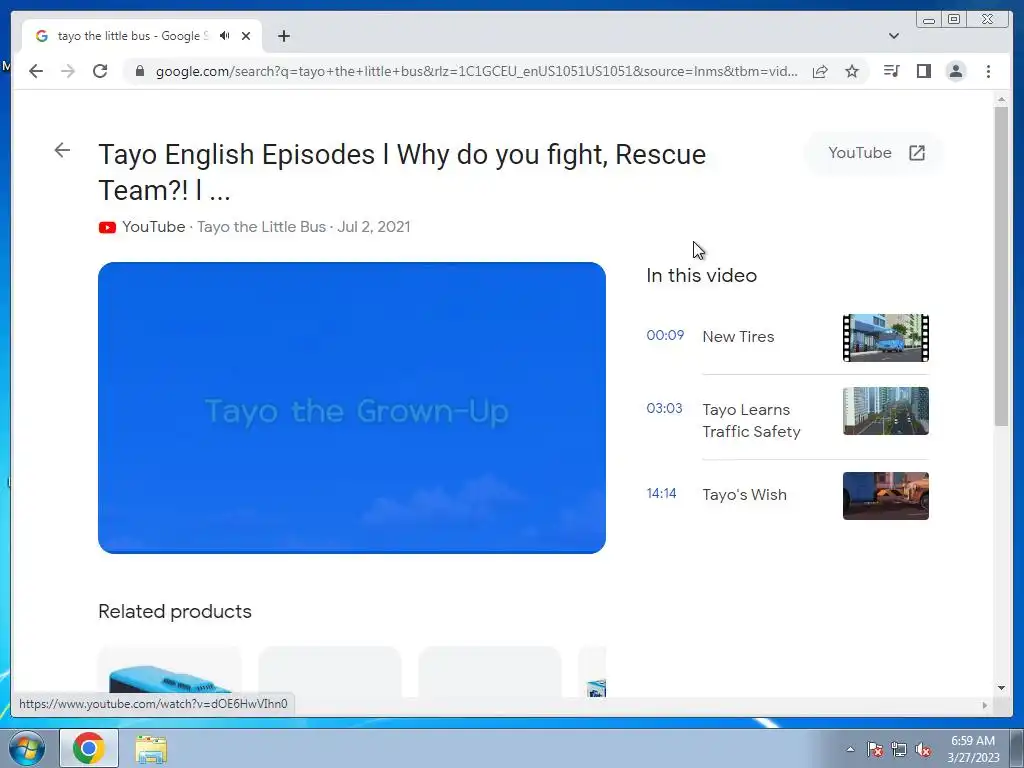Screen dimensions: 1024x768
Task: Open the Chrome profile avatar icon
Action: click(955, 71)
